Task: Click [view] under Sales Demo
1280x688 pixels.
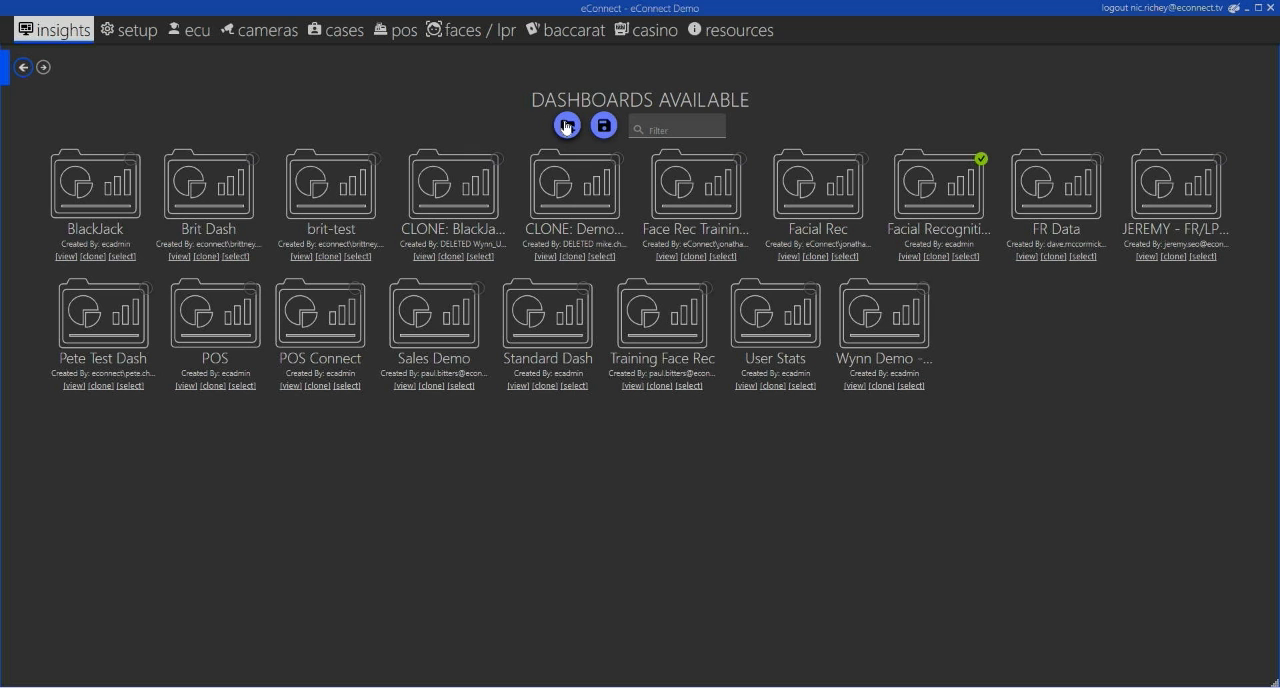Action: pyautogui.click(x=405, y=386)
